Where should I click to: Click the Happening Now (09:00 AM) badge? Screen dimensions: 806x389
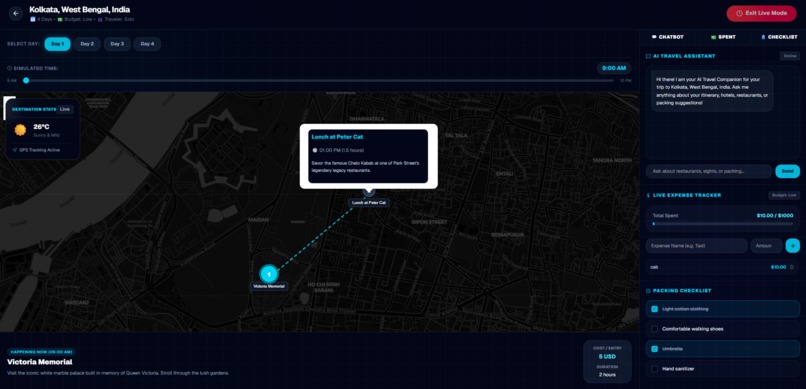coord(42,352)
